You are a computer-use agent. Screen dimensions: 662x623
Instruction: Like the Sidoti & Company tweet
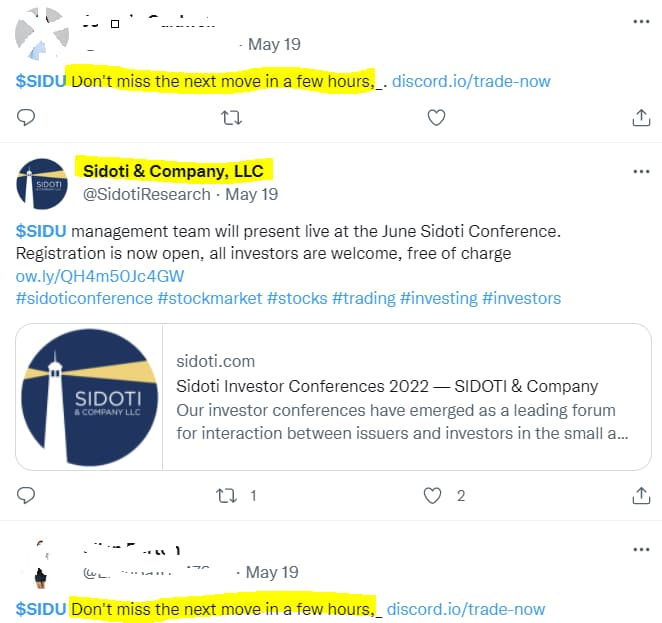pyautogui.click(x=432, y=496)
